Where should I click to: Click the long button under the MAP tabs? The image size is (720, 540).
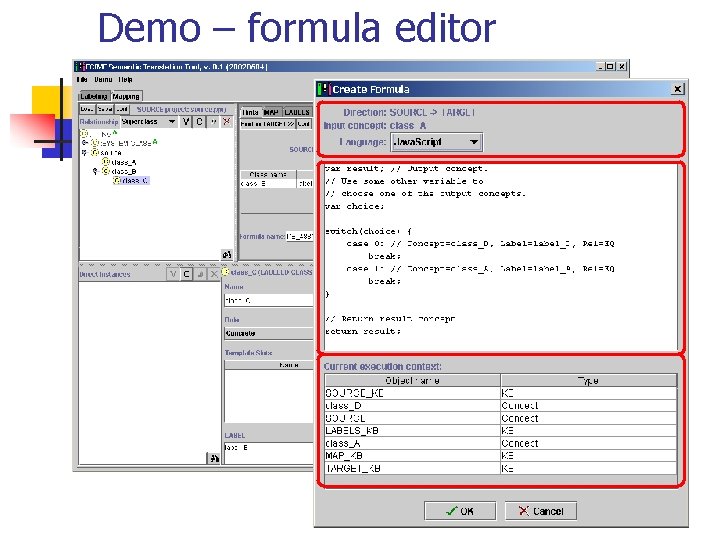[x=268, y=124]
